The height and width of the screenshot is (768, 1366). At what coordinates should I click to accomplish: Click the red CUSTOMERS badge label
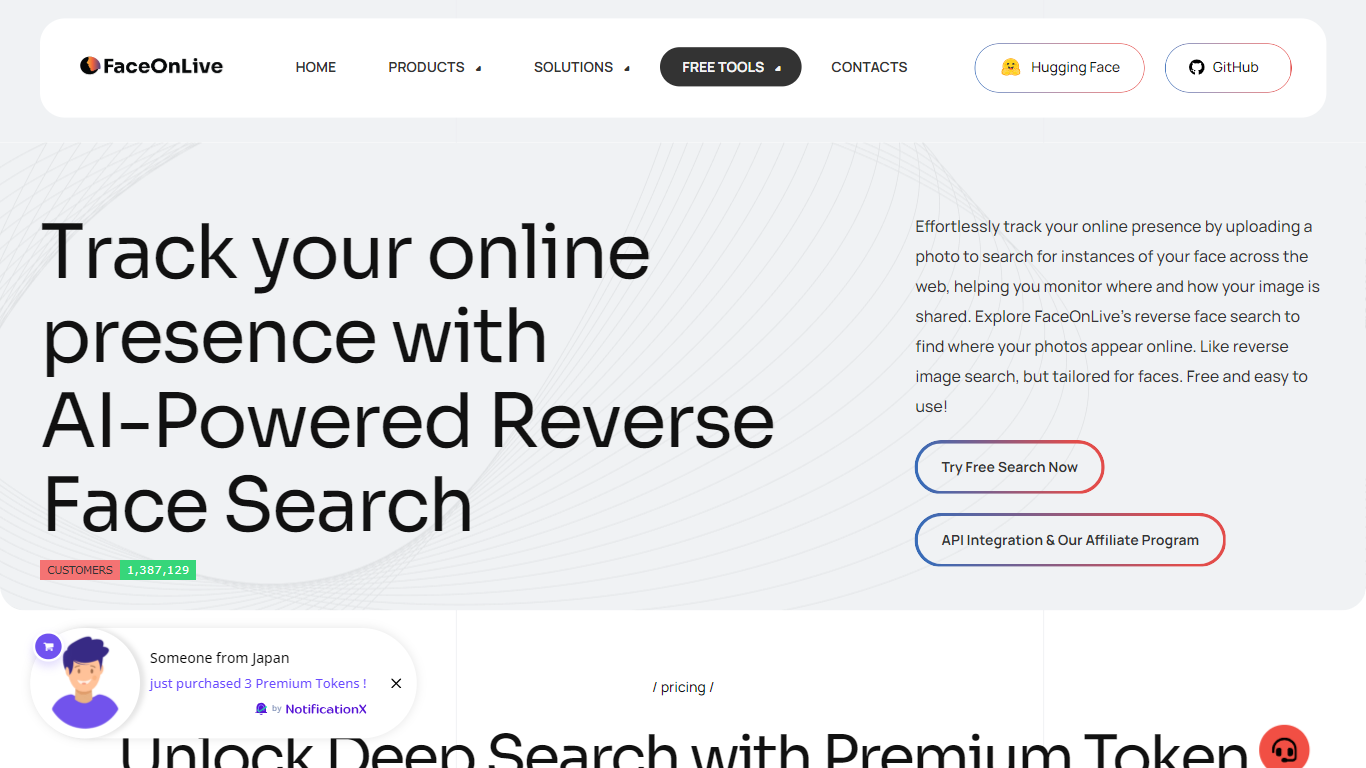coord(80,570)
